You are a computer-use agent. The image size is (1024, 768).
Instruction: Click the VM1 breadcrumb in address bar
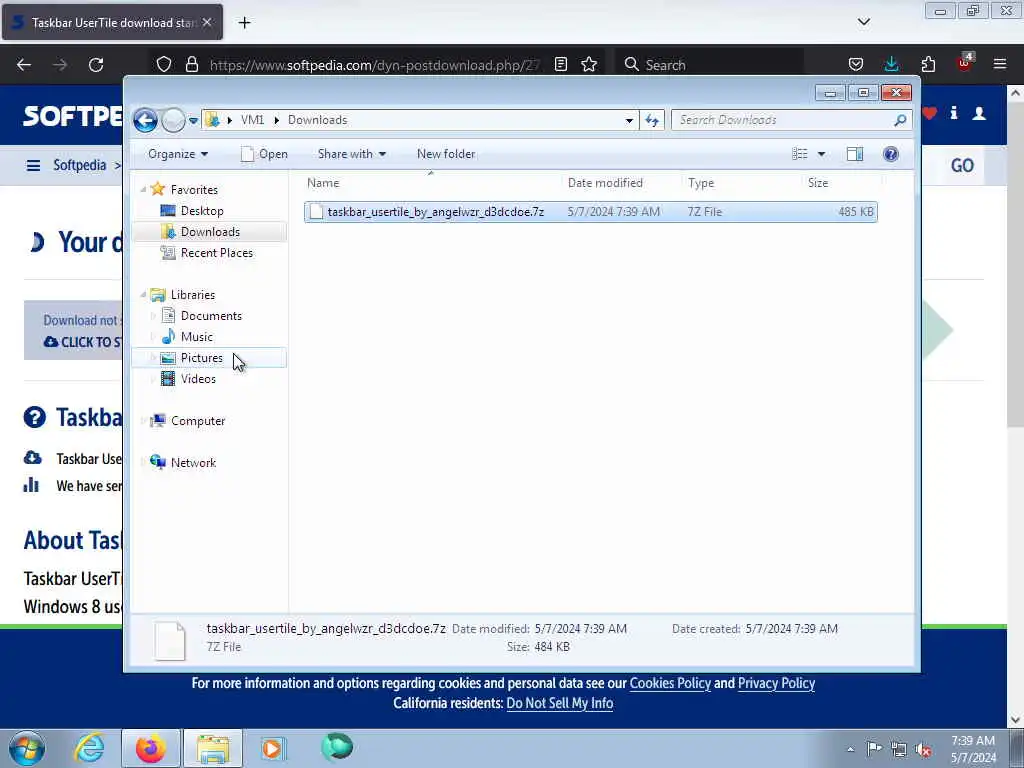252,120
